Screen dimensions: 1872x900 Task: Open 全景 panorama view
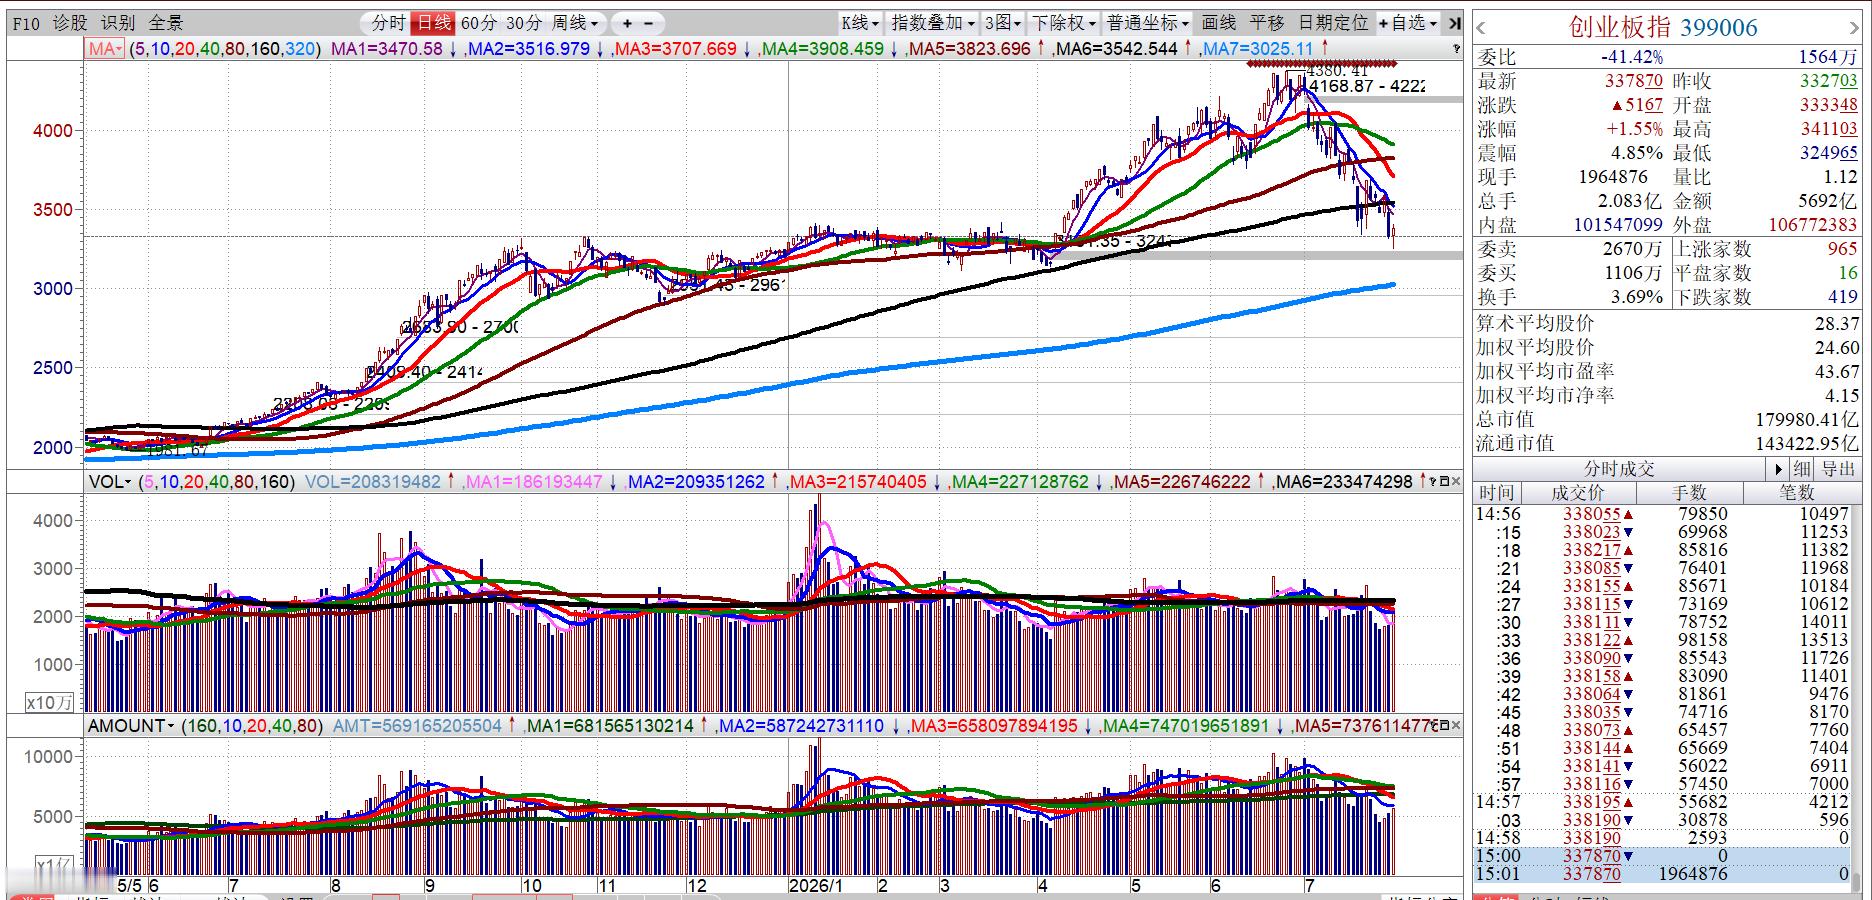(x=166, y=23)
